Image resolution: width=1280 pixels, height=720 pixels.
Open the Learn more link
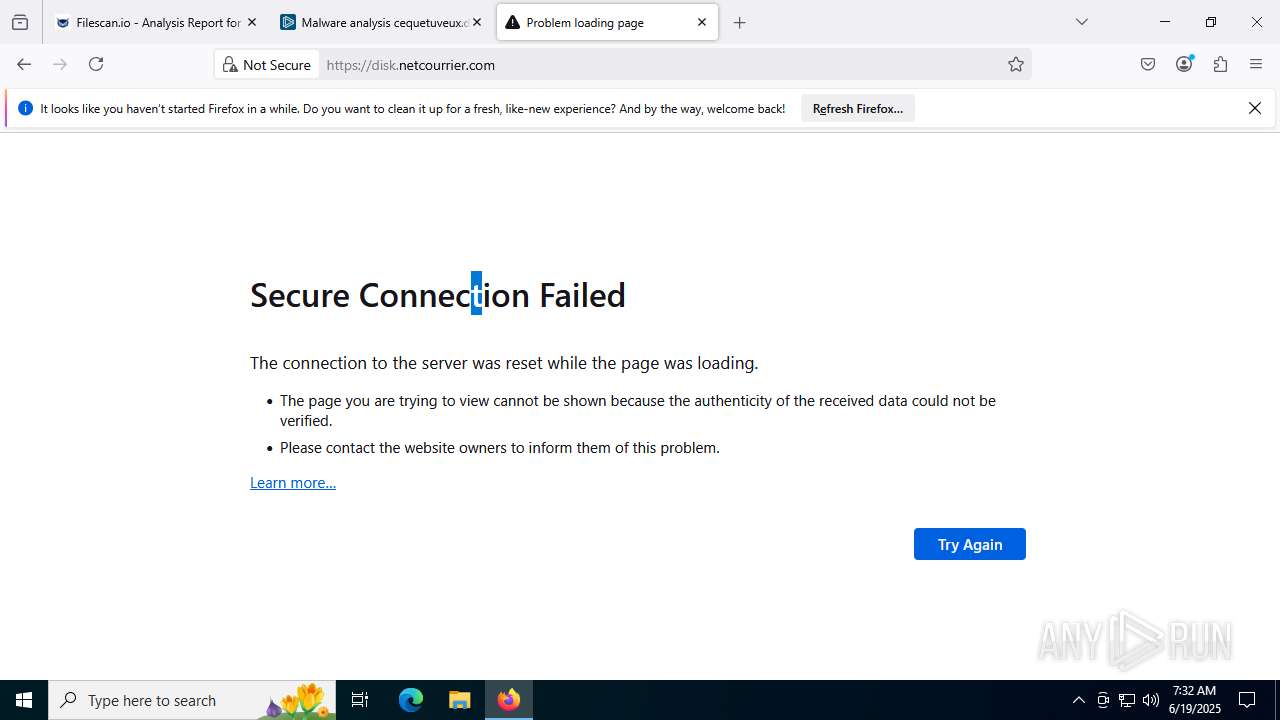point(293,483)
